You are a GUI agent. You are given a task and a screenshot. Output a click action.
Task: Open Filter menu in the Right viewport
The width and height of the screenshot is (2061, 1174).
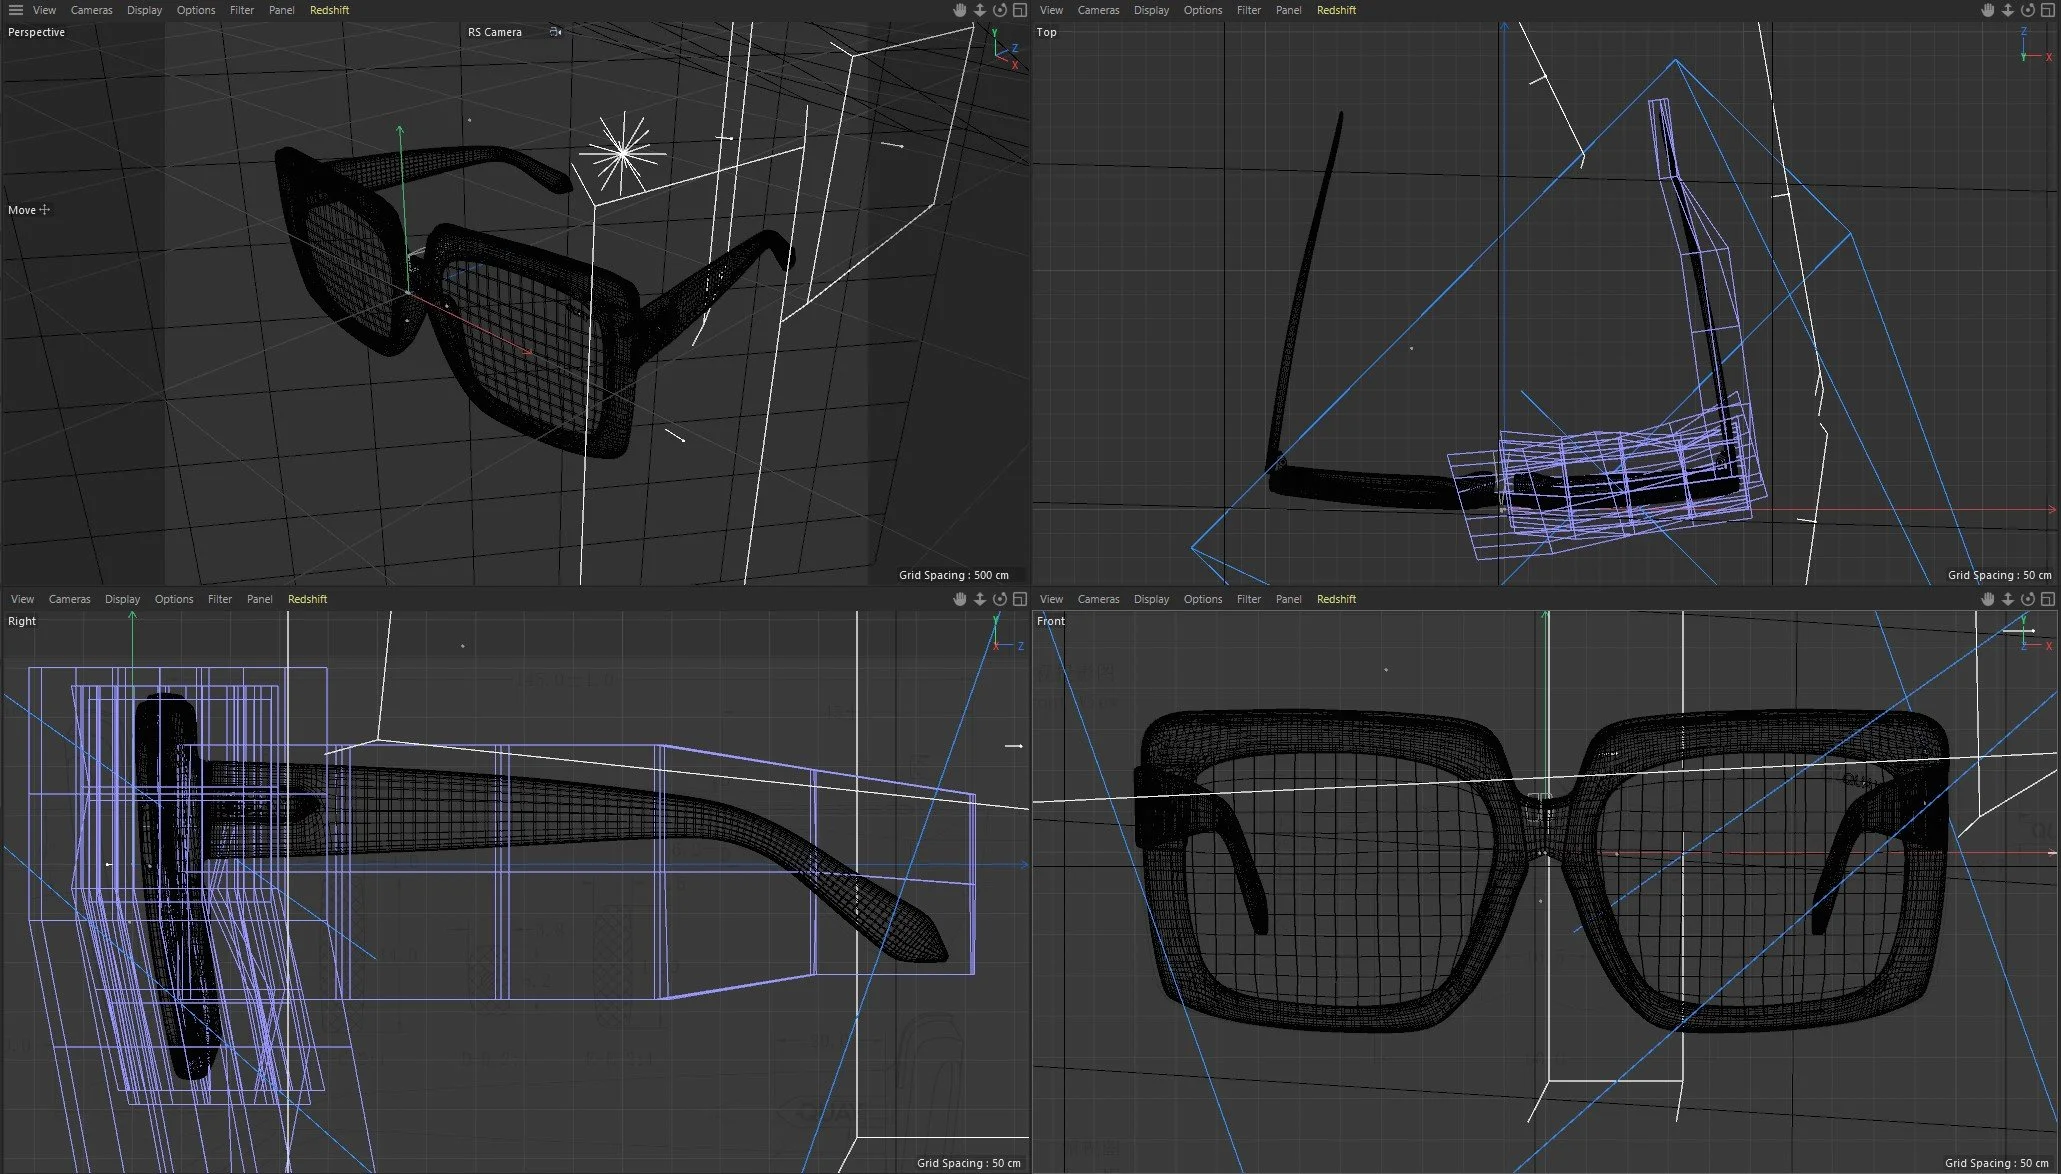pos(220,599)
